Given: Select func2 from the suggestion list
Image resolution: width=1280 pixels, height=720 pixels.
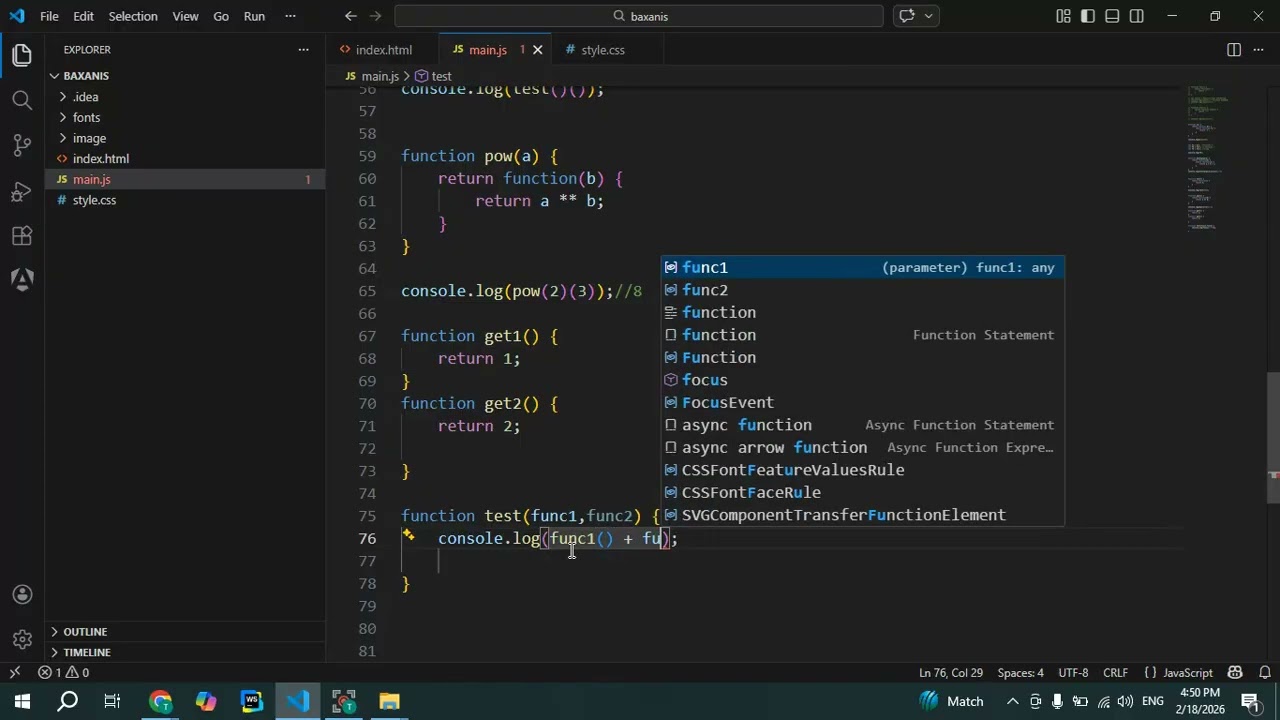Looking at the screenshot, I should click(x=862, y=290).
